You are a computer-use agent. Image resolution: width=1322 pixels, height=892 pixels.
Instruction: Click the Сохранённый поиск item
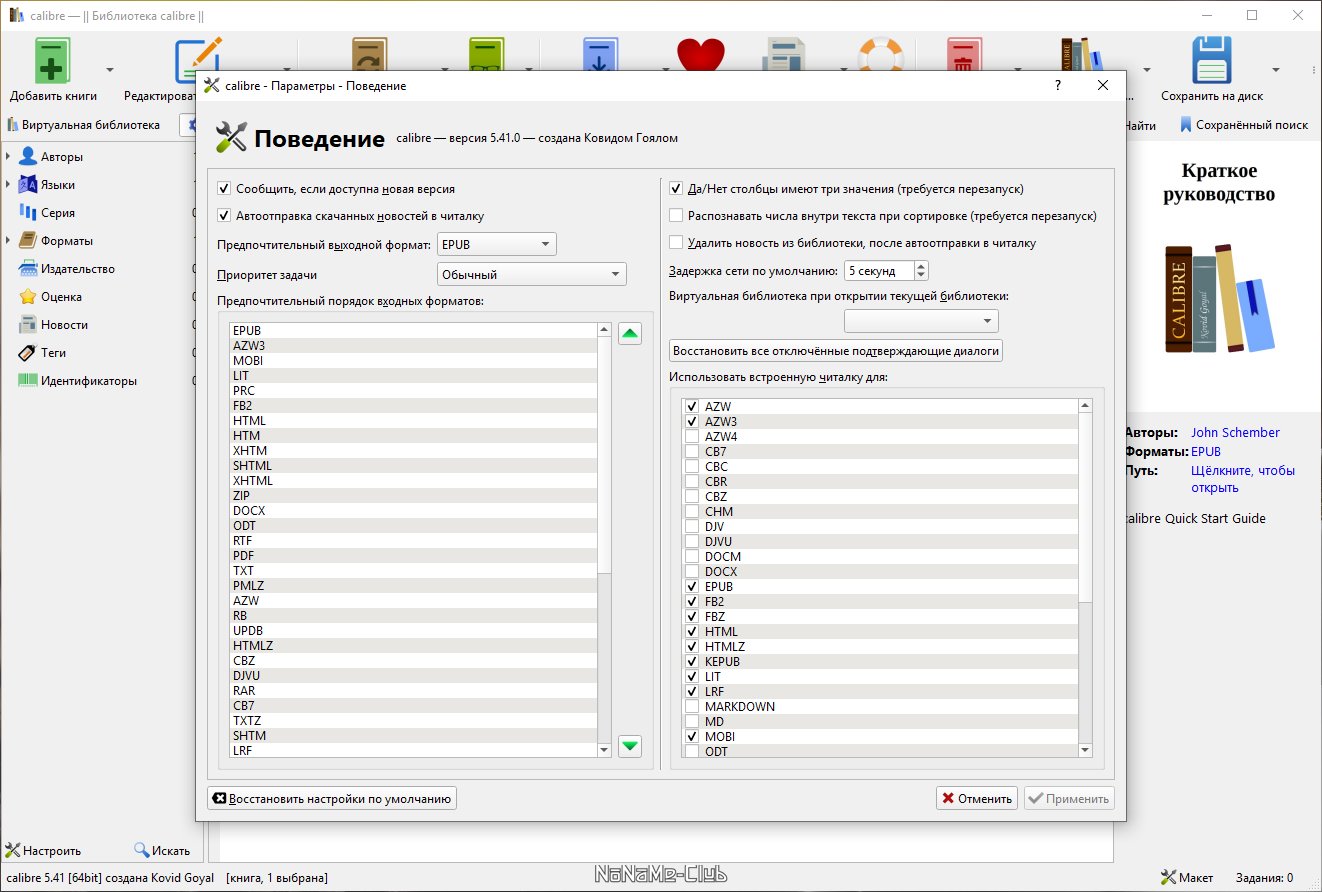[x=1243, y=125]
